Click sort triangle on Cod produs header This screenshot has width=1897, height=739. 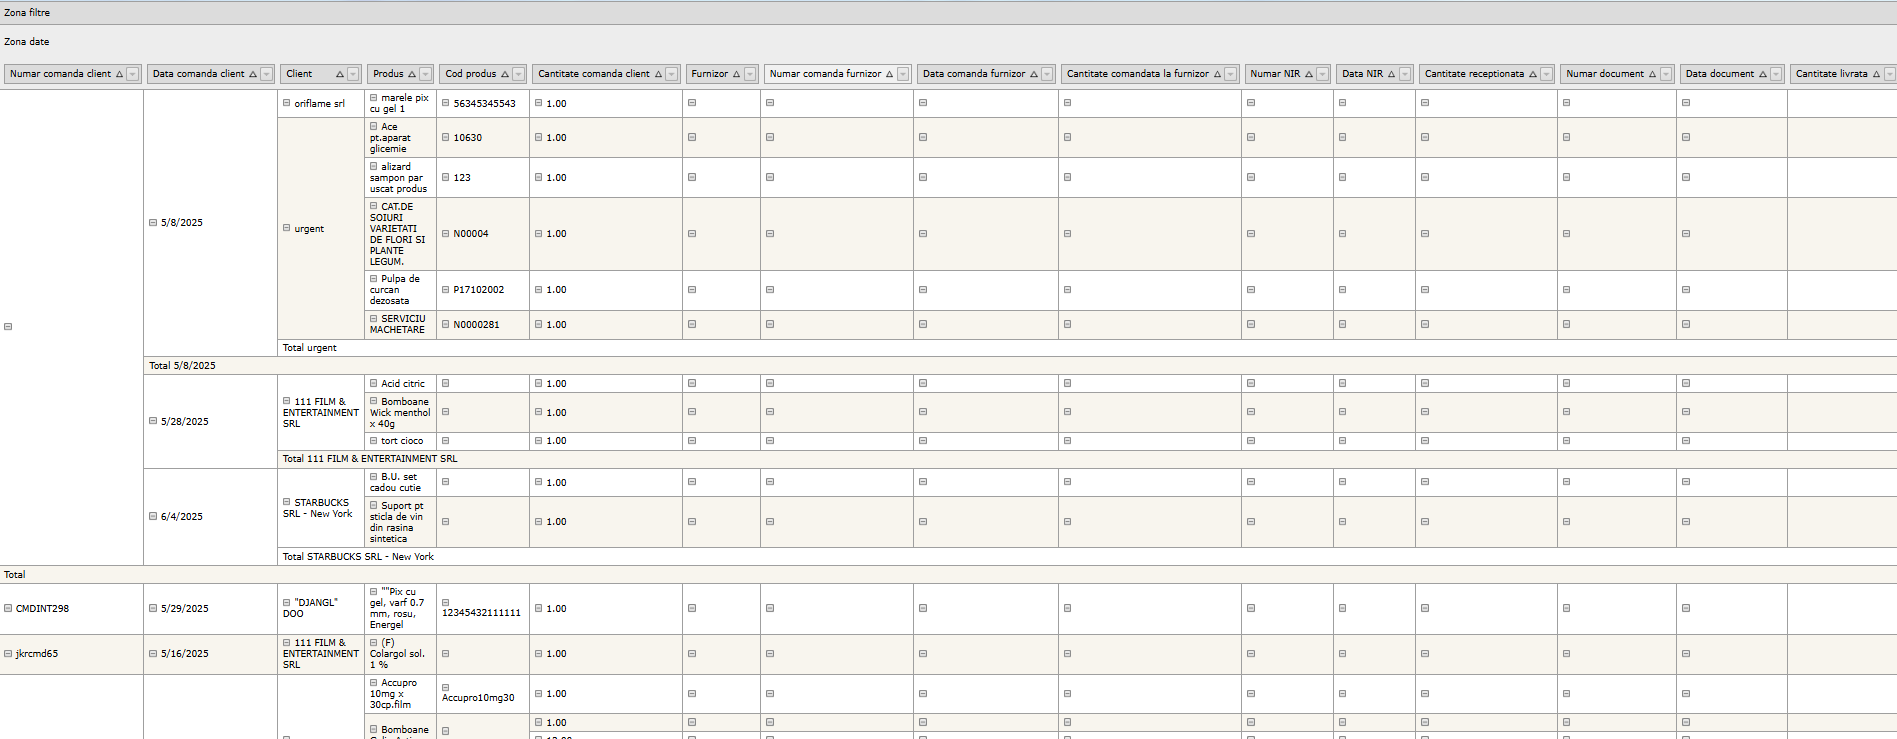click(505, 74)
